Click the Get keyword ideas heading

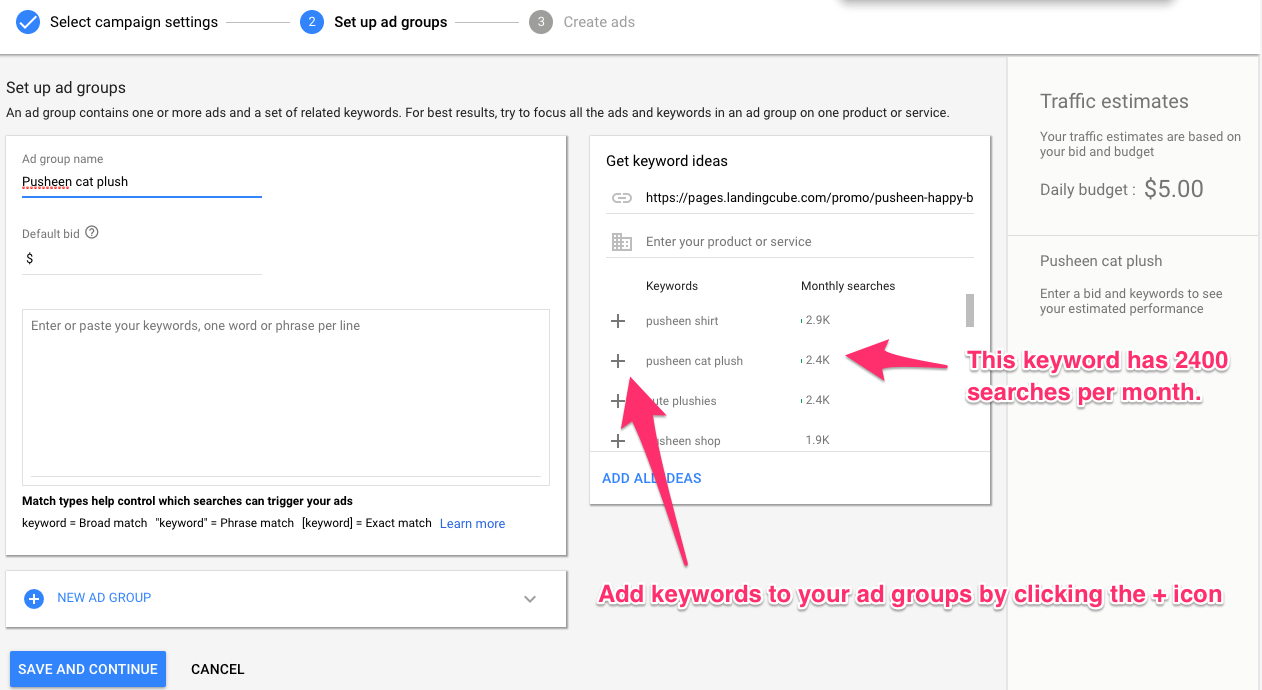(667, 161)
